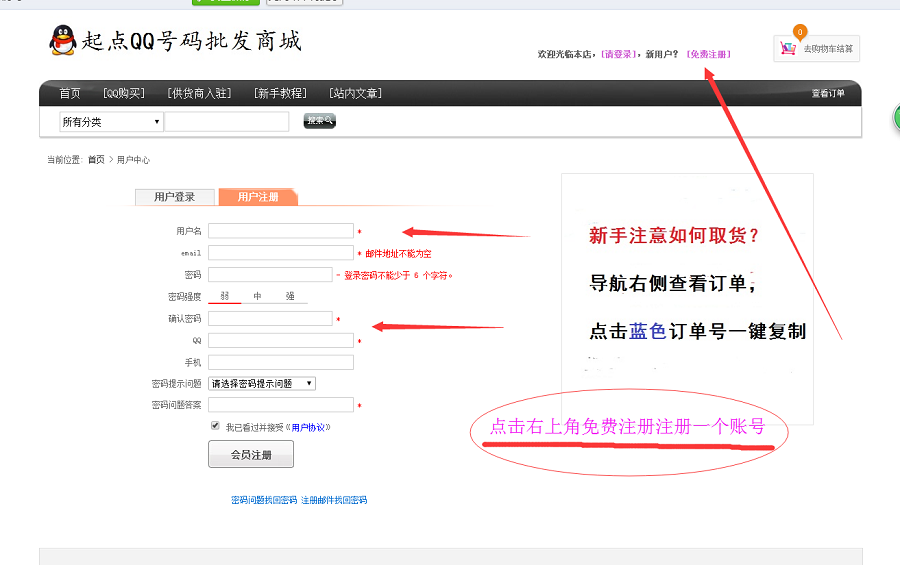Toggle the 我已看过并接受 agreement checkbox
The image size is (900, 565).
pyautogui.click(x=215, y=425)
